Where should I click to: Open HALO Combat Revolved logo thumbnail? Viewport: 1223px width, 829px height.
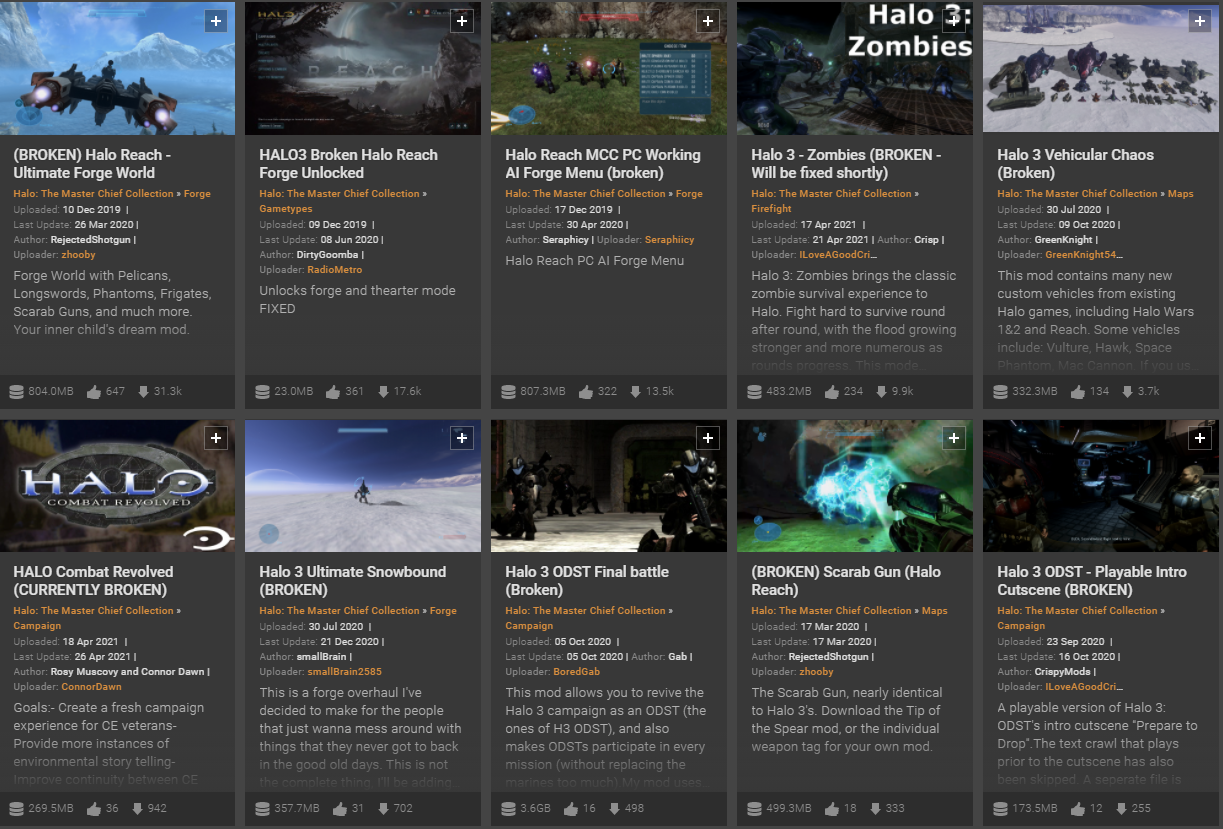[x=117, y=486]
